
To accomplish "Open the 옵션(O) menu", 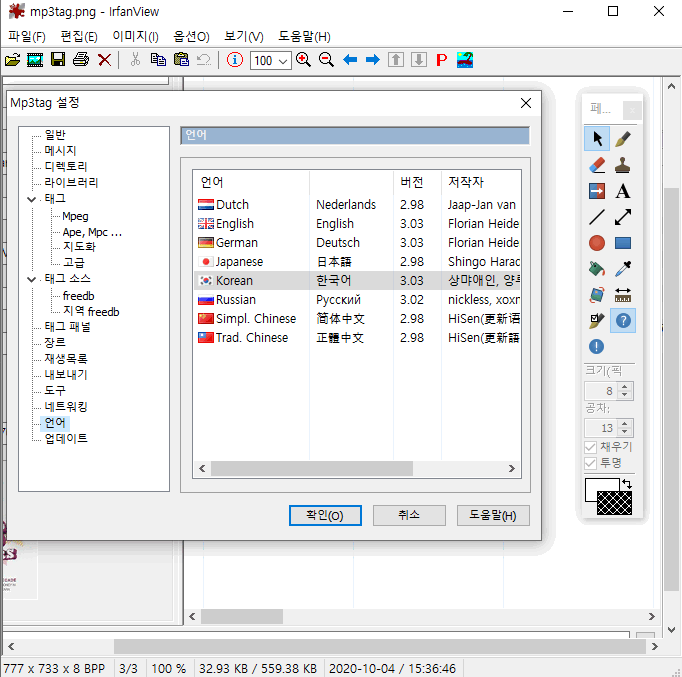I will pyautogui.click(x=191, y=37).
